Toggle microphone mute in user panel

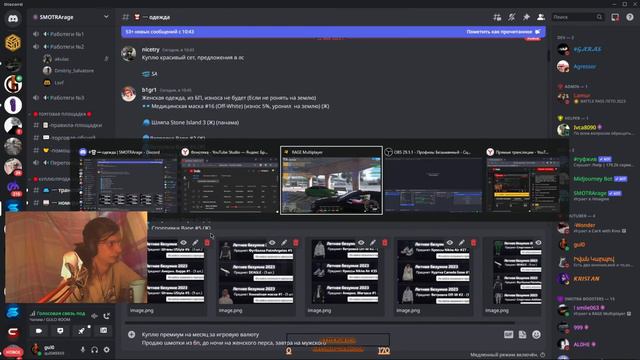coord(83,350)
